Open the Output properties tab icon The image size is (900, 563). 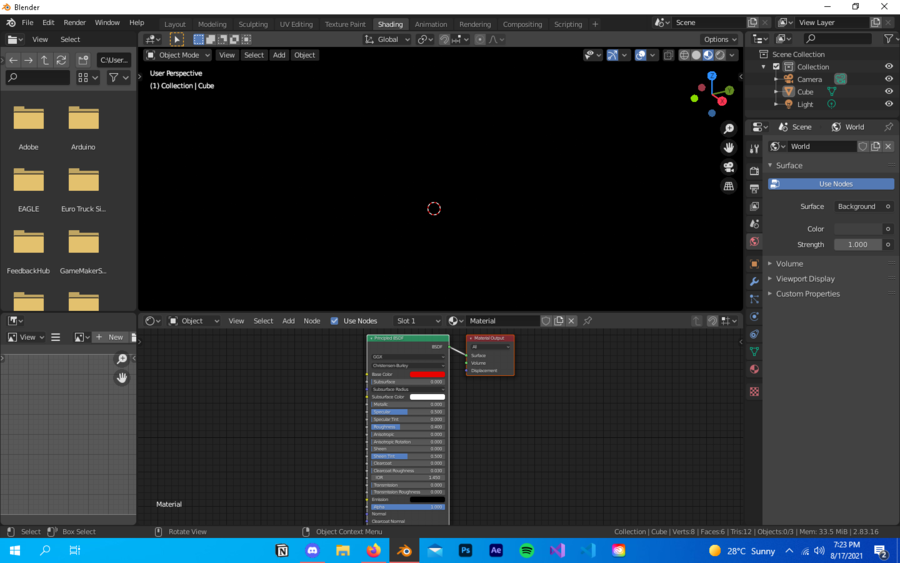(x=754, y=188)
